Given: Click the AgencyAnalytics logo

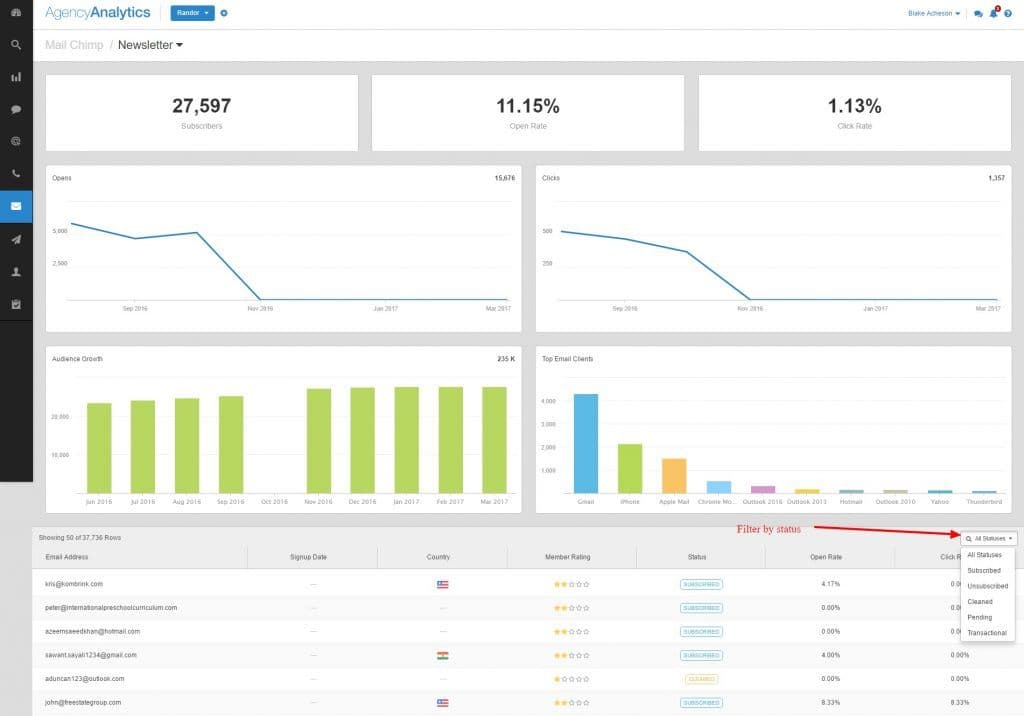Looking at the screenshot, I should click(x=97, y=12).
